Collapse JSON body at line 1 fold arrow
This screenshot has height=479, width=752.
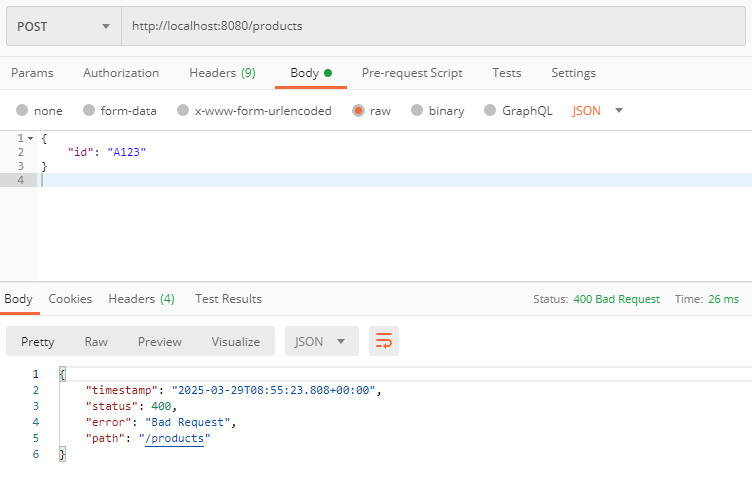tap(31, 139)
